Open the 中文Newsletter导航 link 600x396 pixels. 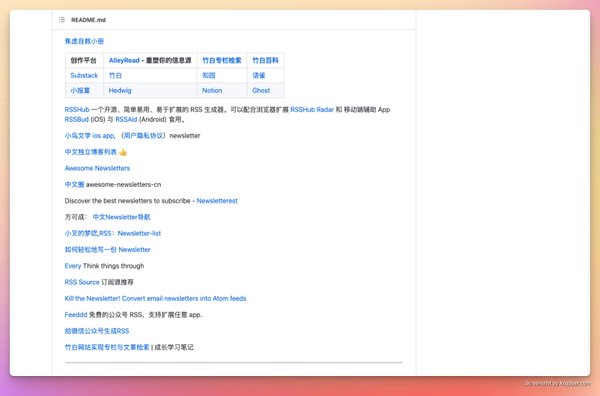[x=122, y=217]
